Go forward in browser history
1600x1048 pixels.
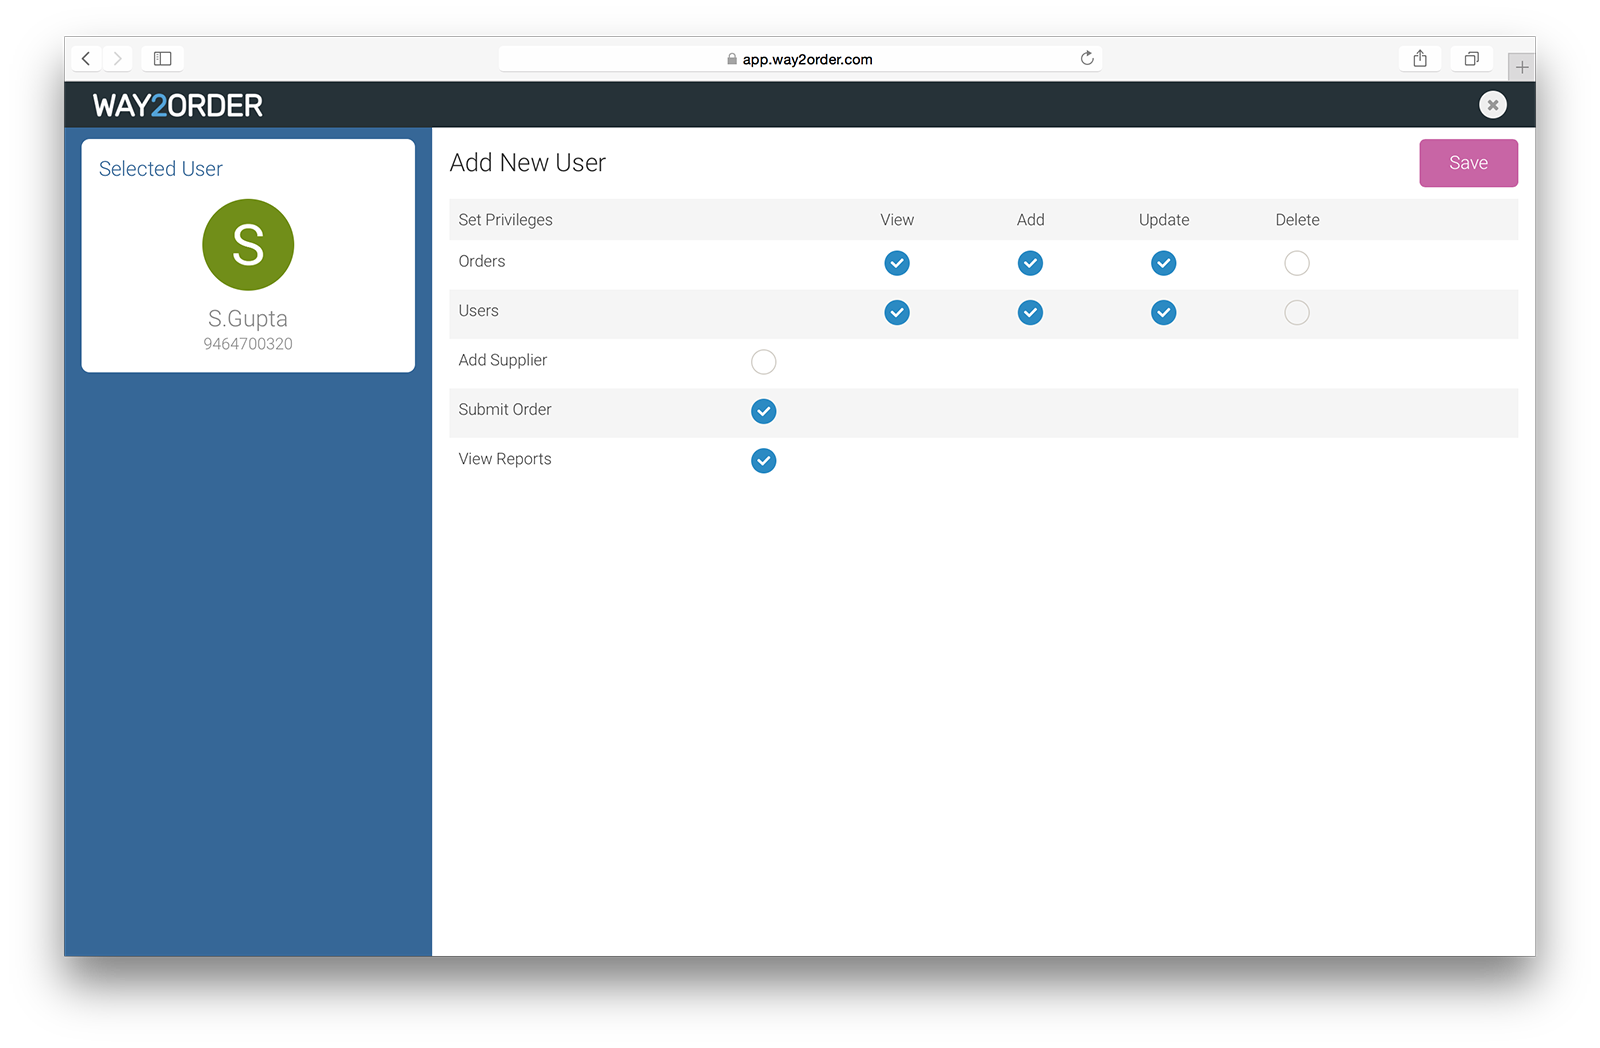(x=117, y=59)
